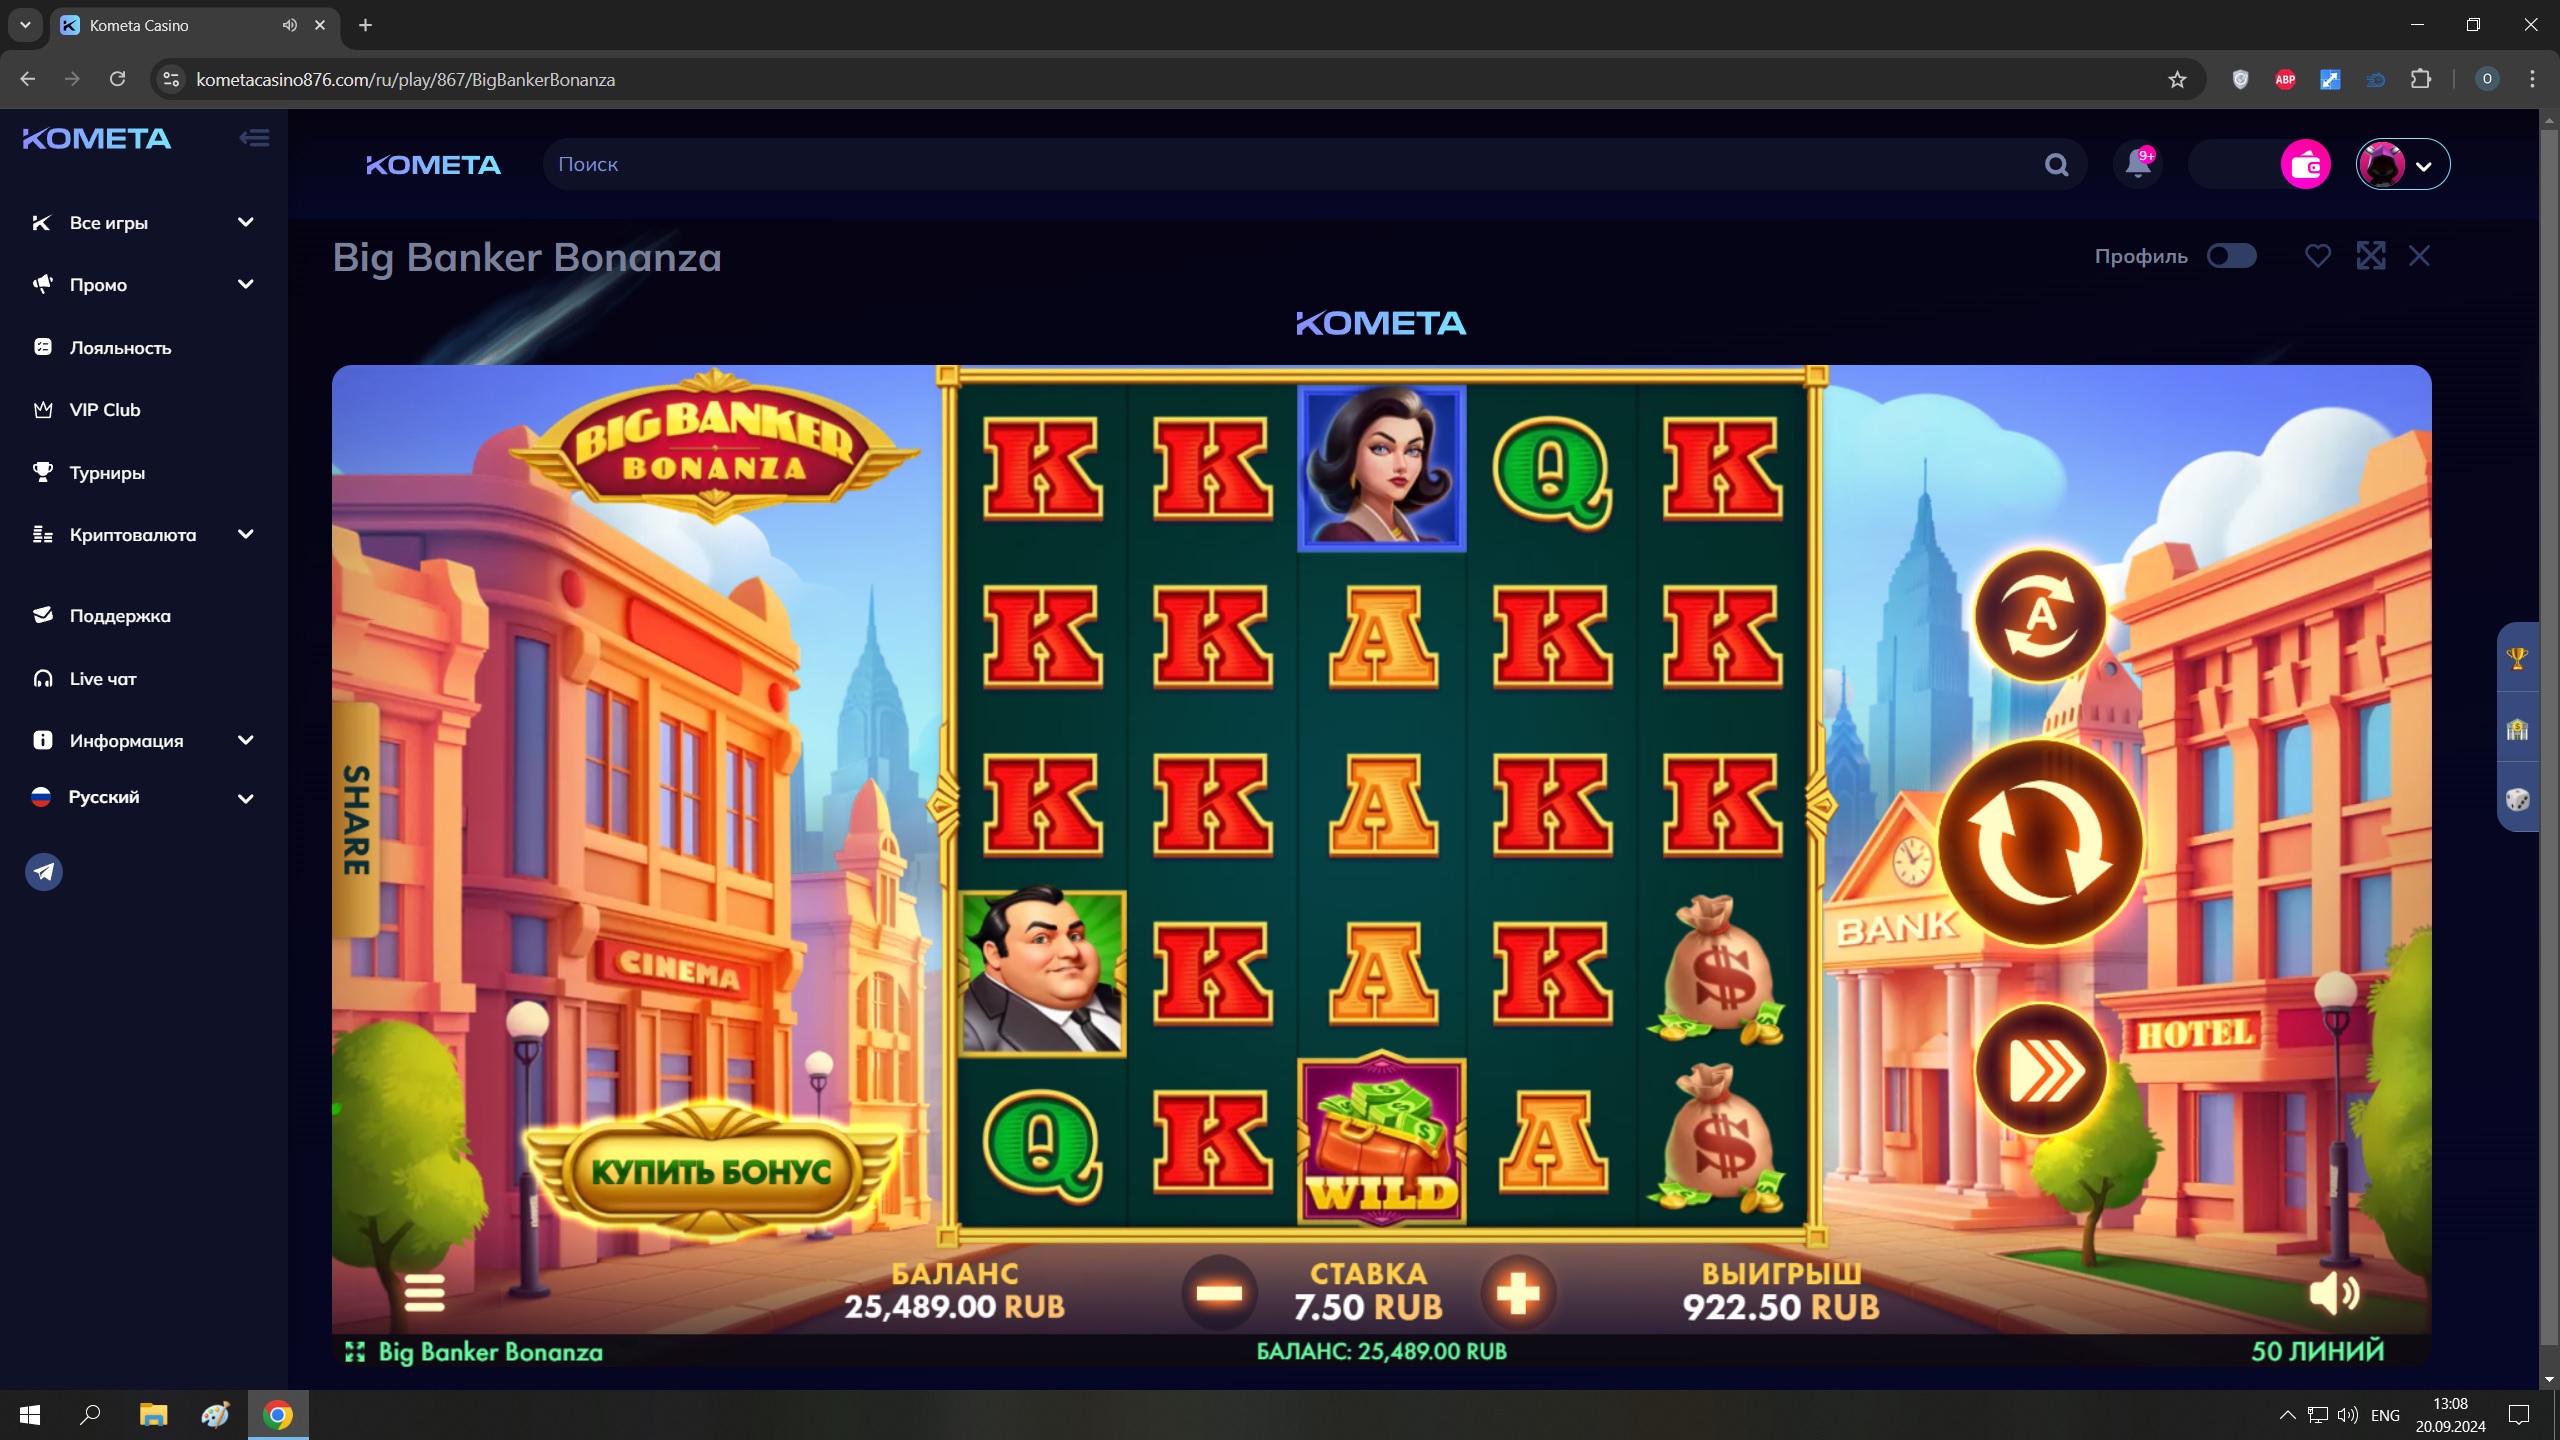
Task: Switch game to fullscreen mode icon
Action: click(2370, 256)
